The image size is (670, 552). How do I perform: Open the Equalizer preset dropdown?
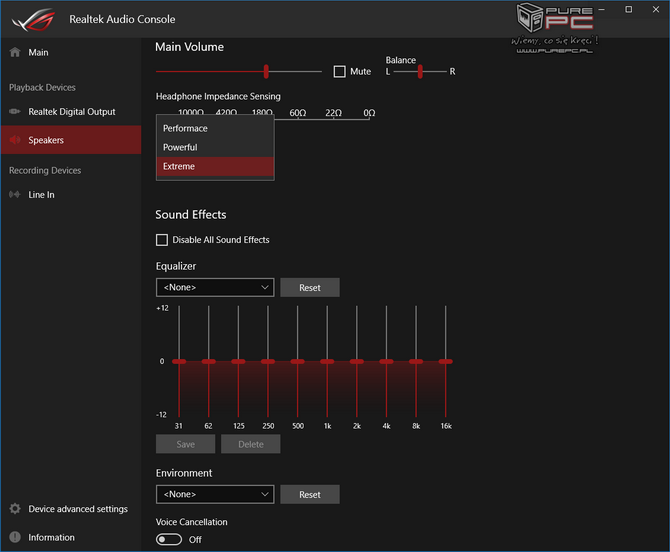[215, 287]
